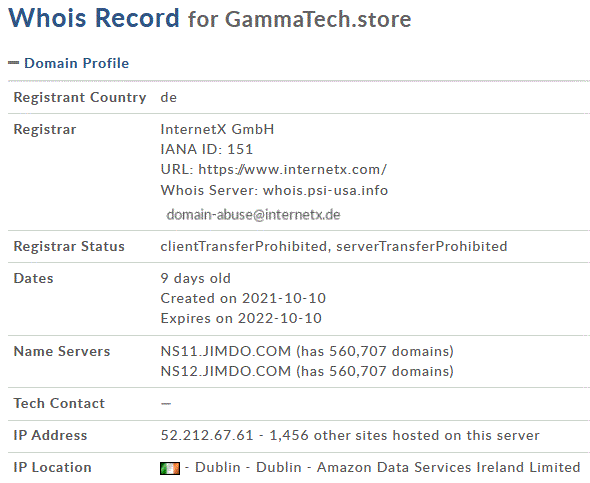Click Amazon Data Services Ireland Limited

[x=449, y=467]
